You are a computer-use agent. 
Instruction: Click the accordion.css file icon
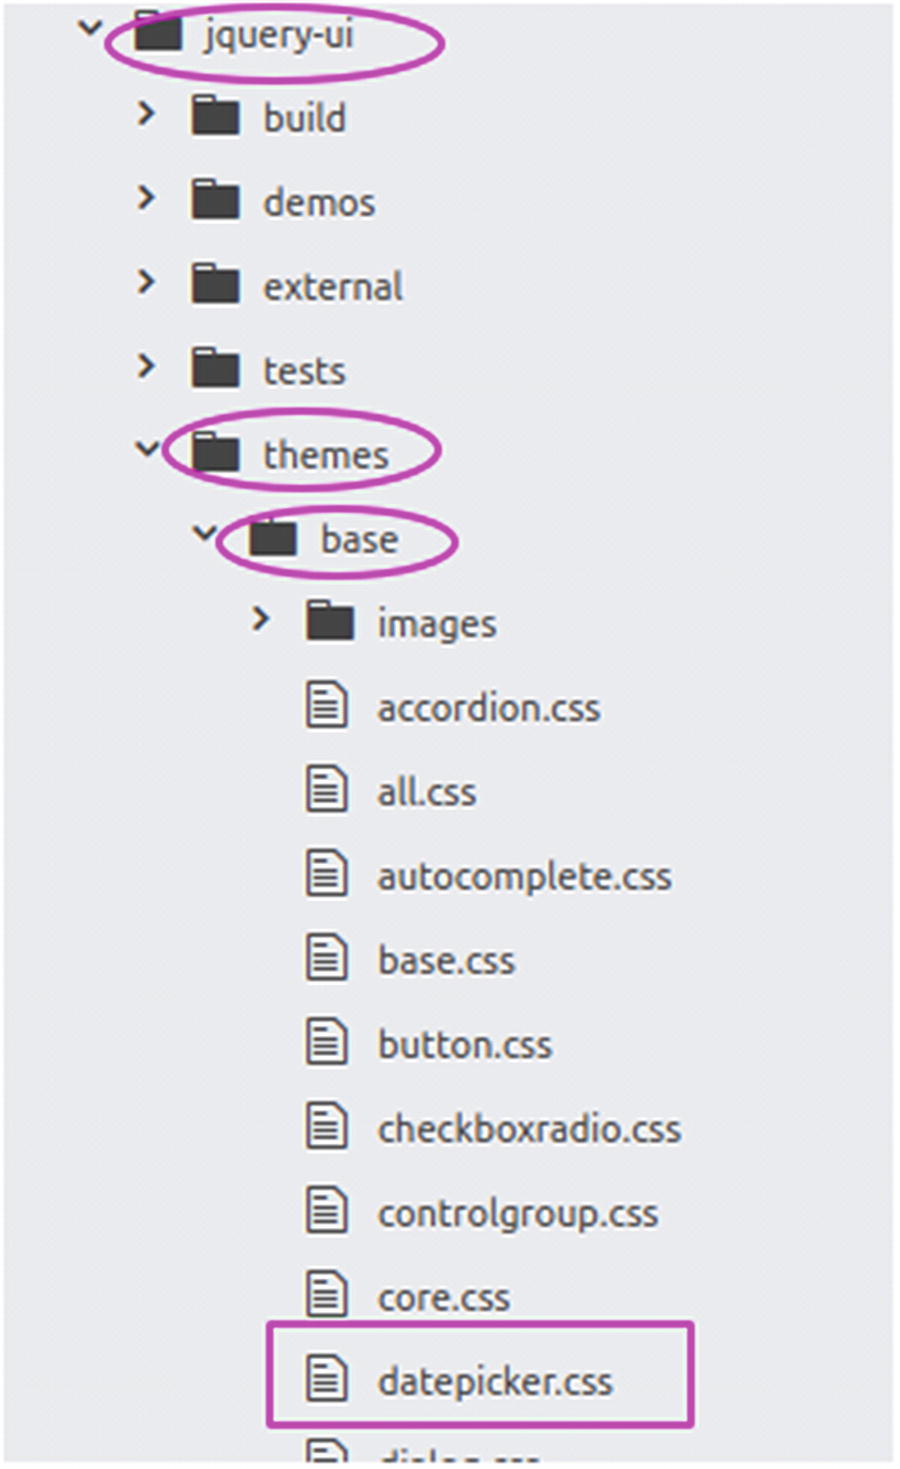click(x=326, y=706)
